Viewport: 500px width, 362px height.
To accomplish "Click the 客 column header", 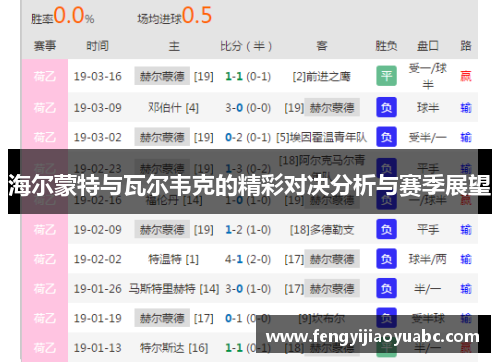I will click(322, 46).
